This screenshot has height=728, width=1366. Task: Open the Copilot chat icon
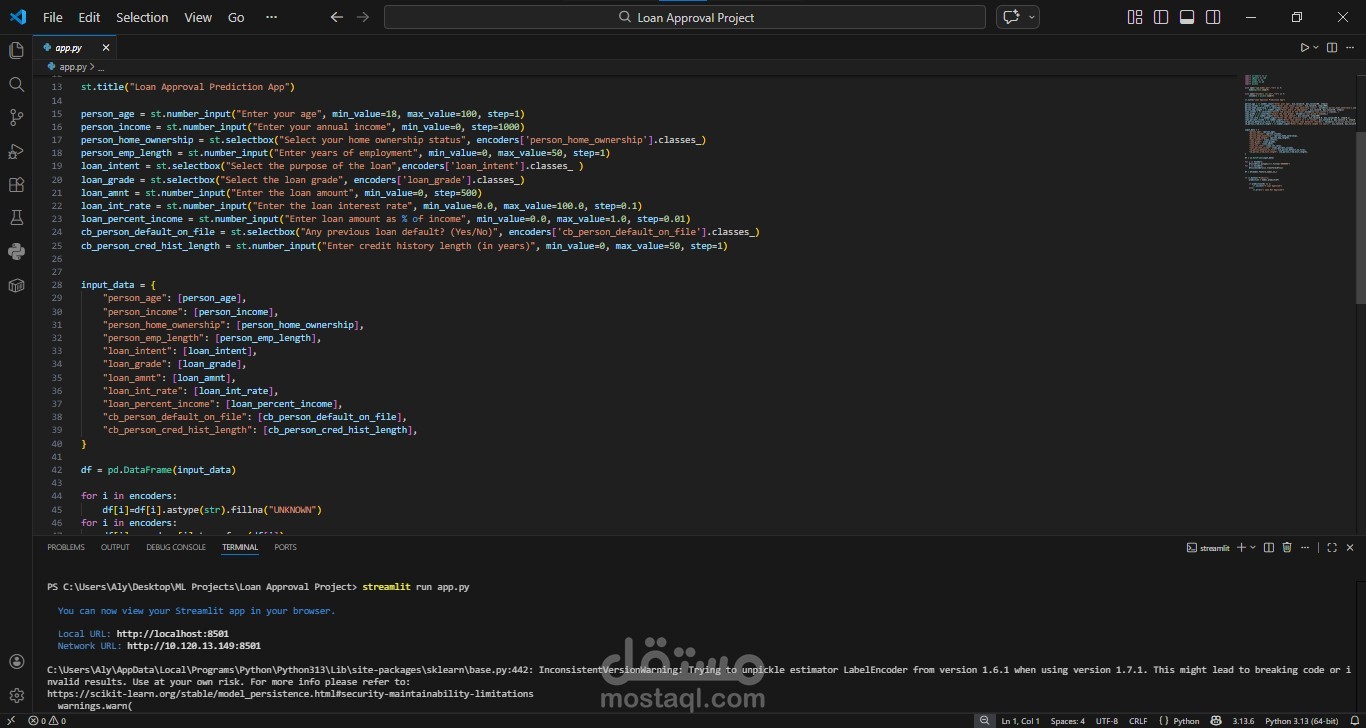click(1011, 17)
